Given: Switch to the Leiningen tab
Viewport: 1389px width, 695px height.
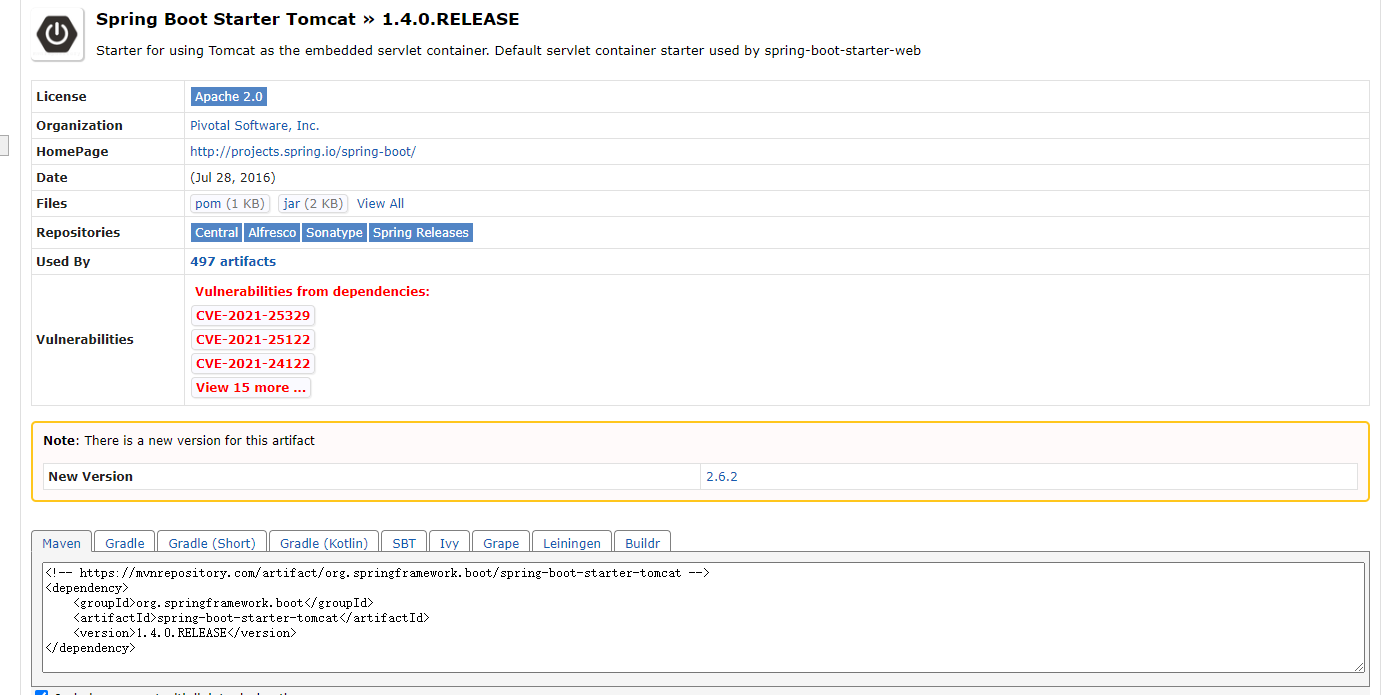Looking at the screenshot, I should click(572, 542).
